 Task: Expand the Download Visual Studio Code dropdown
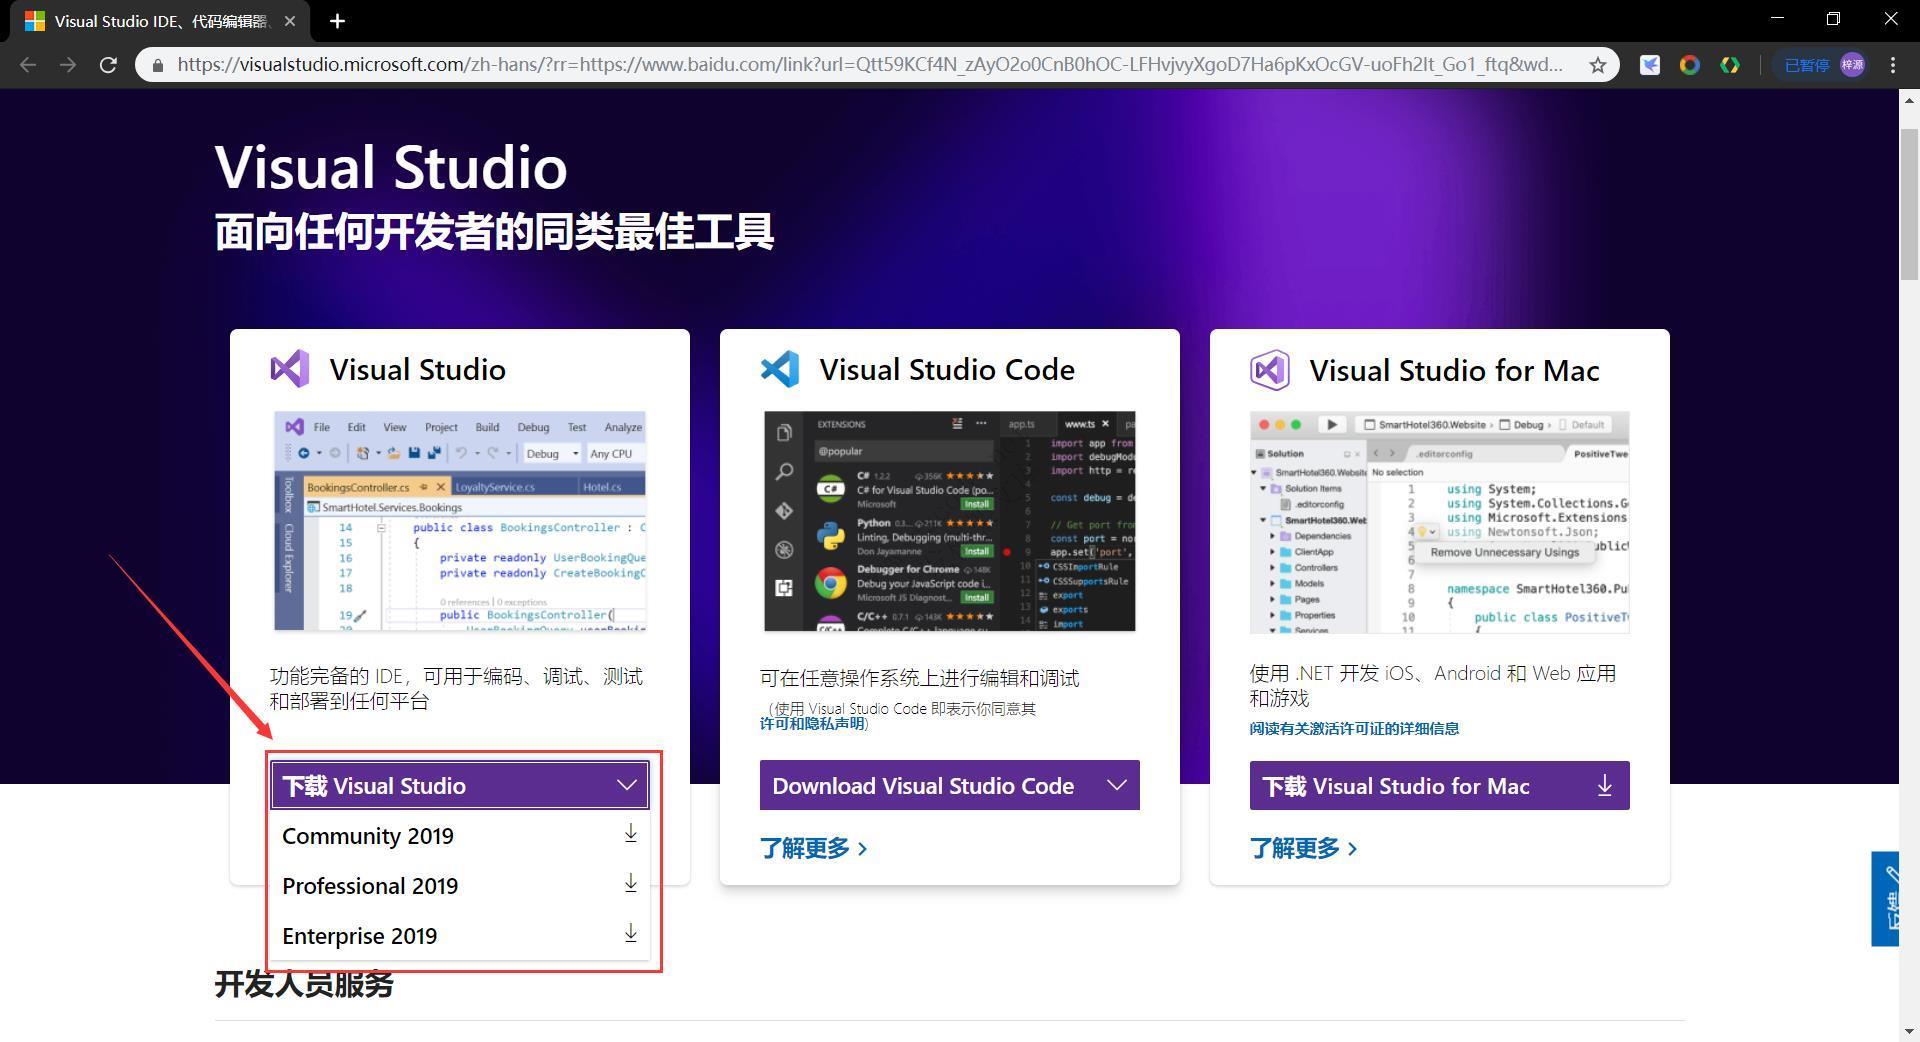tap(1117, 785)
